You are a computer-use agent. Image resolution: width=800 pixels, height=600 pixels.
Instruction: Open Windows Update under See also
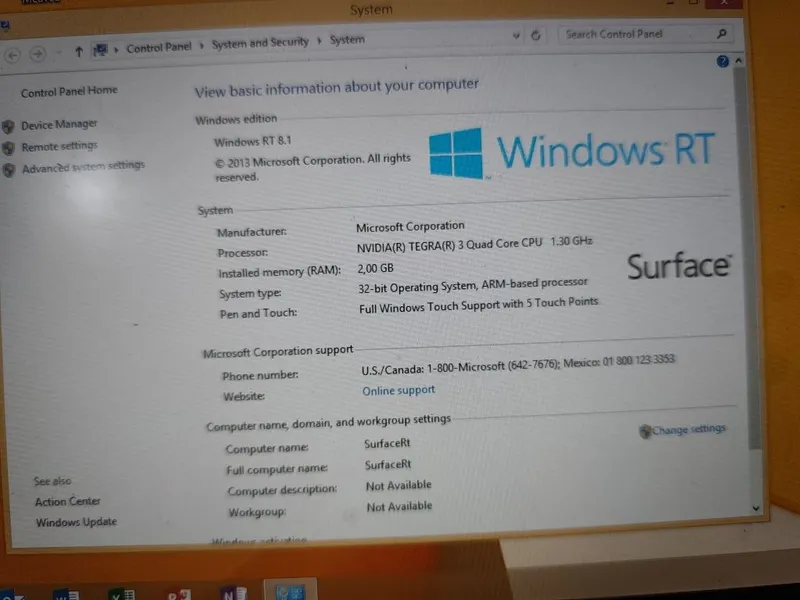point(76,522)
